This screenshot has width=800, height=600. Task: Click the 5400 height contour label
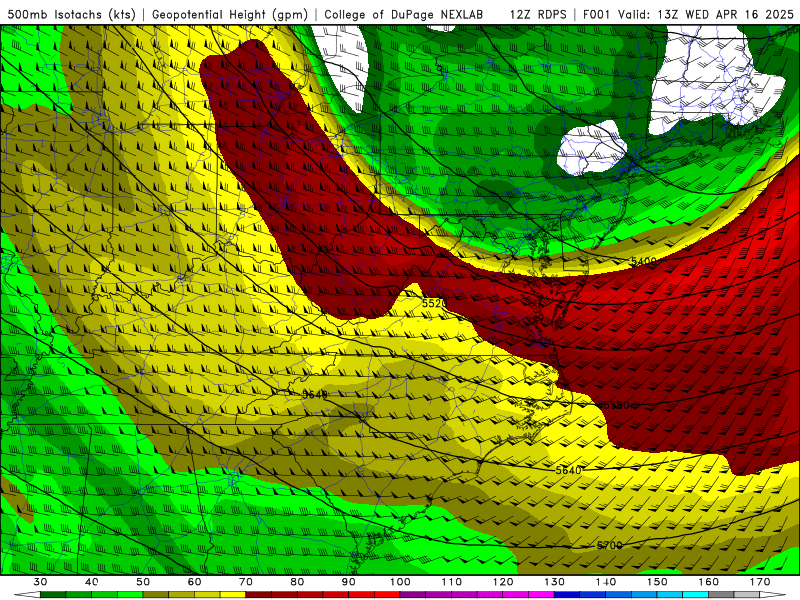(x=643, y=262)
